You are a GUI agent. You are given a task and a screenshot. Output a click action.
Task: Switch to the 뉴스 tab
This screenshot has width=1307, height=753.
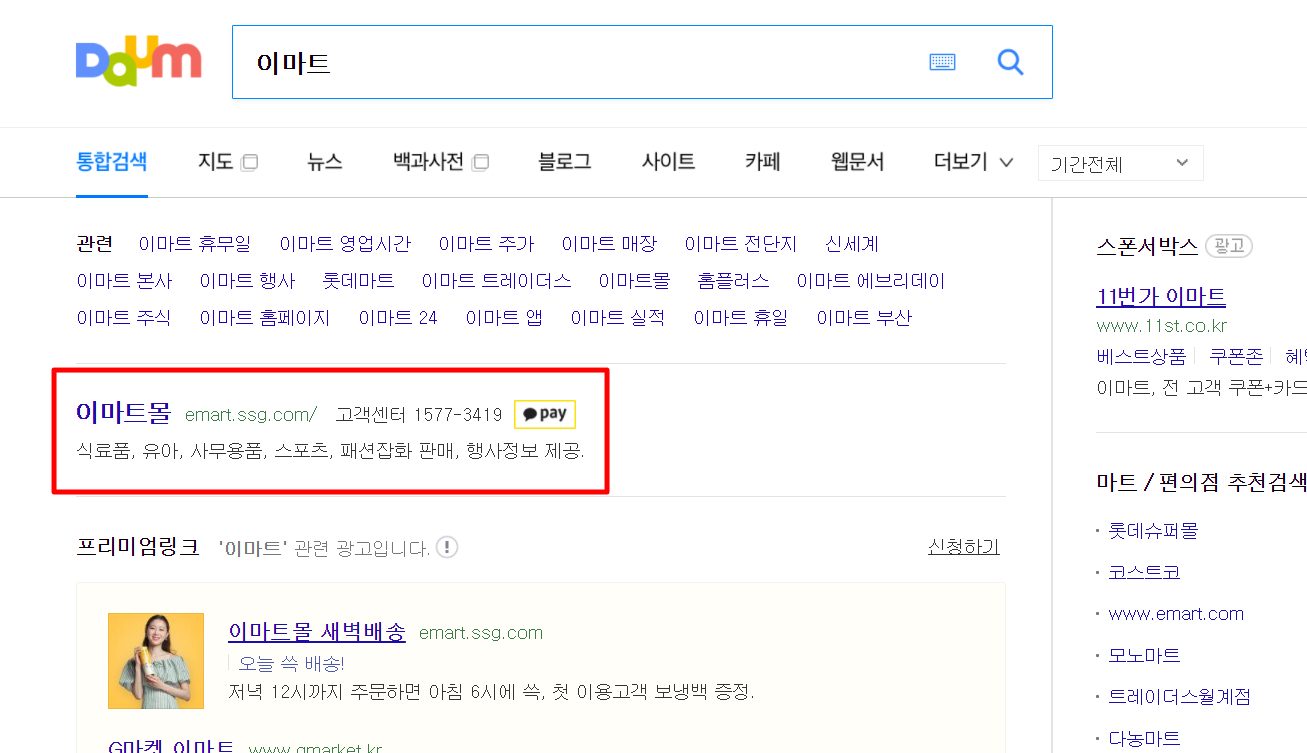(325, 162)
